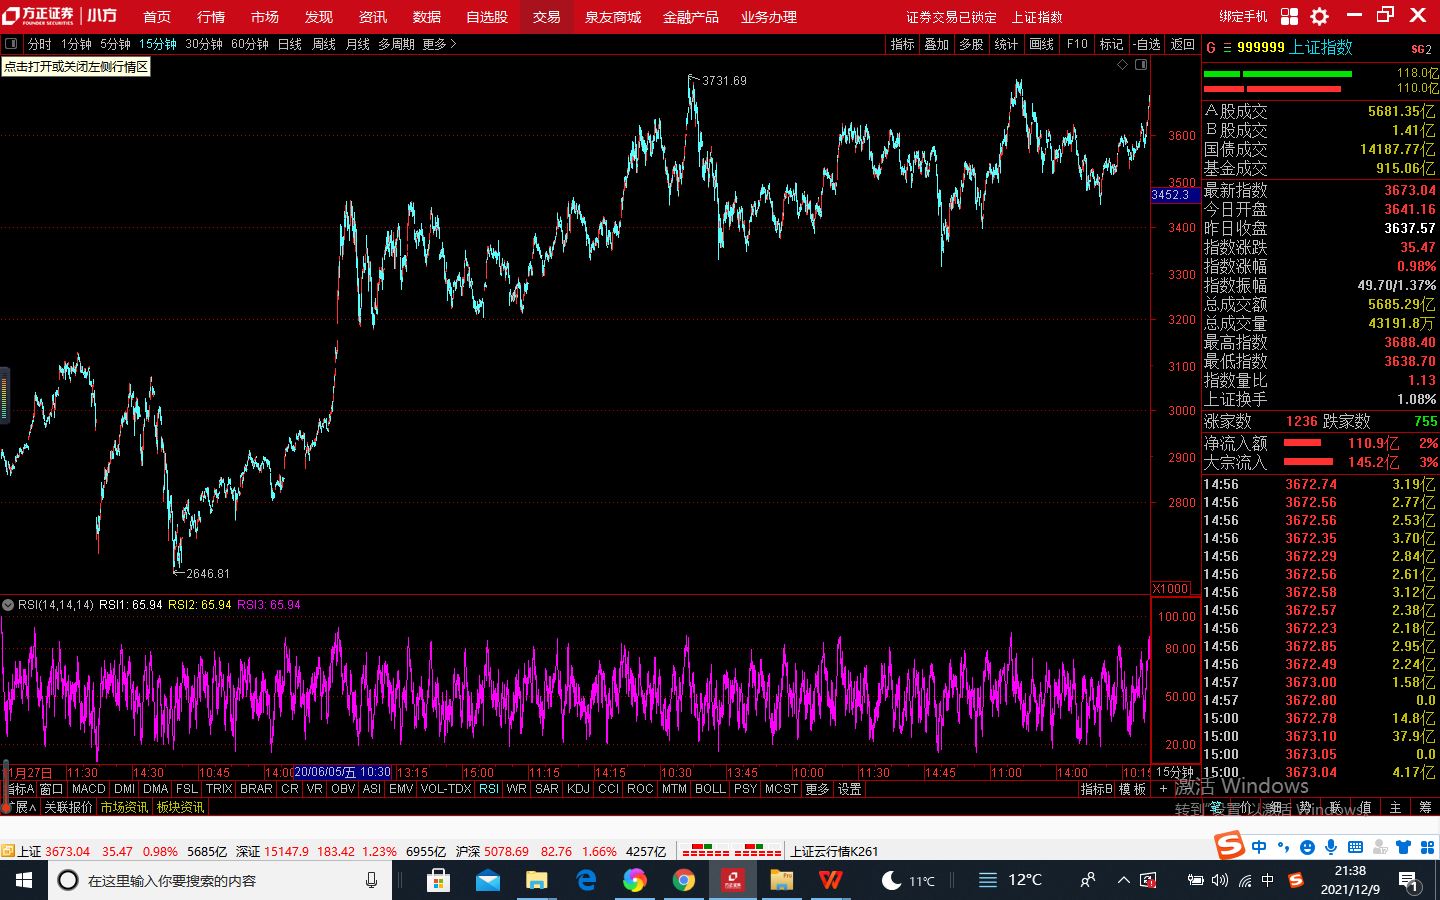Open 15分钟 period selector at axis
The height and width of the screenshot is (900, 1440).
pyautogui.click(x=1175, y=772)
